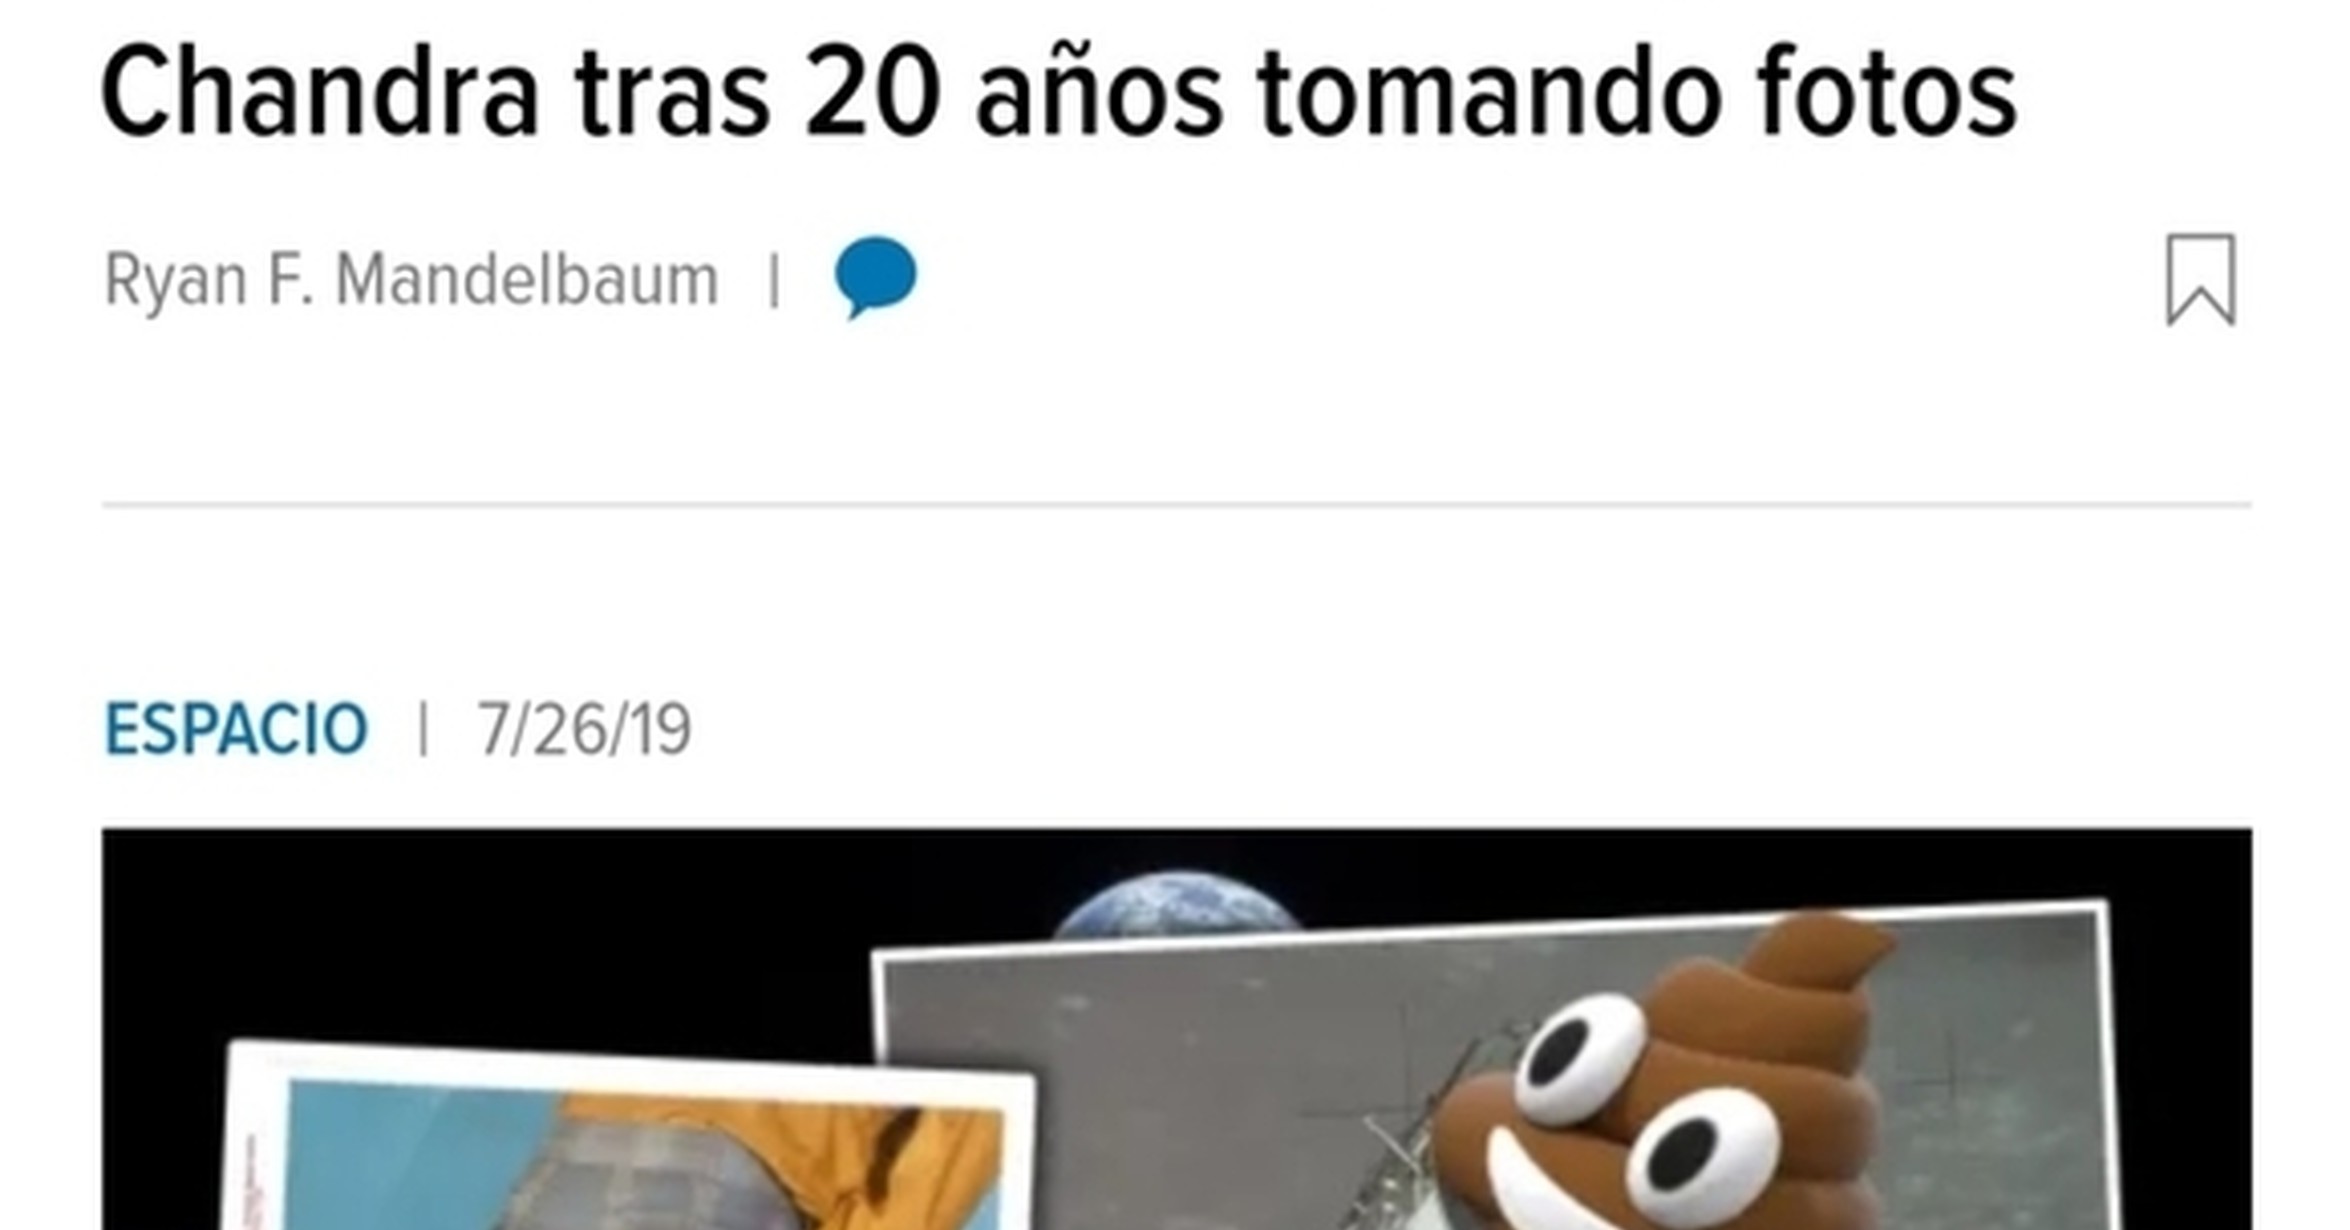Open Ryan F. Mandelbaum's author page
The width and height of the screenshot is (2350, 1230).
click(411, 280)
